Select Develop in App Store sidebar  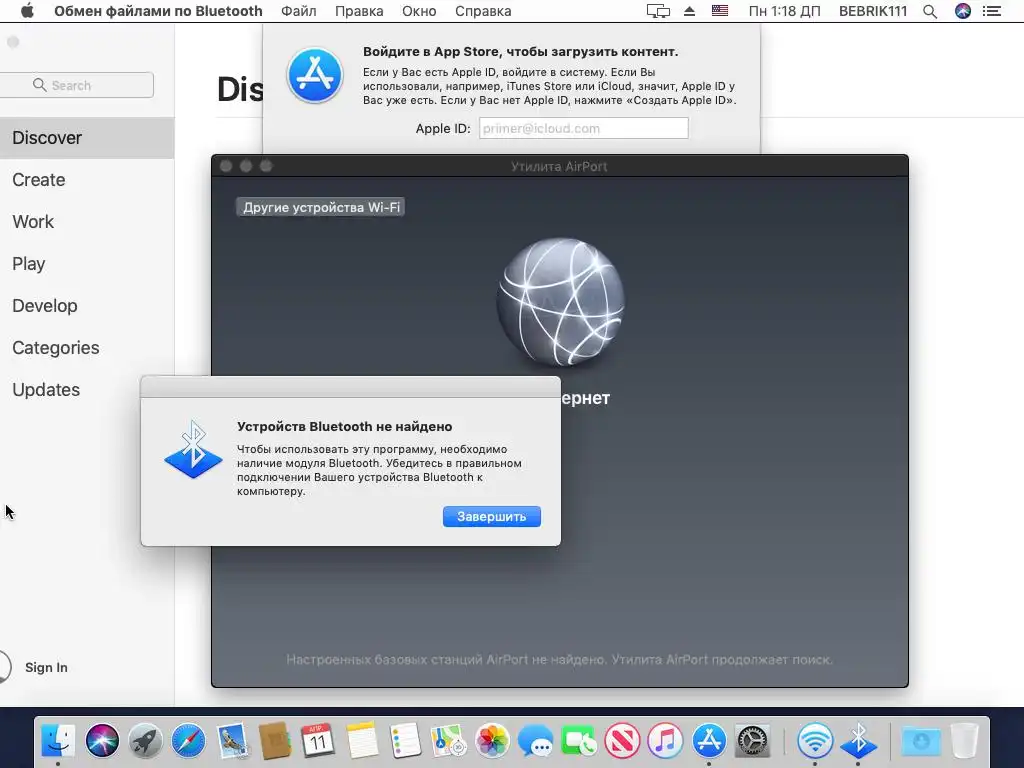(x=87, y=306)
